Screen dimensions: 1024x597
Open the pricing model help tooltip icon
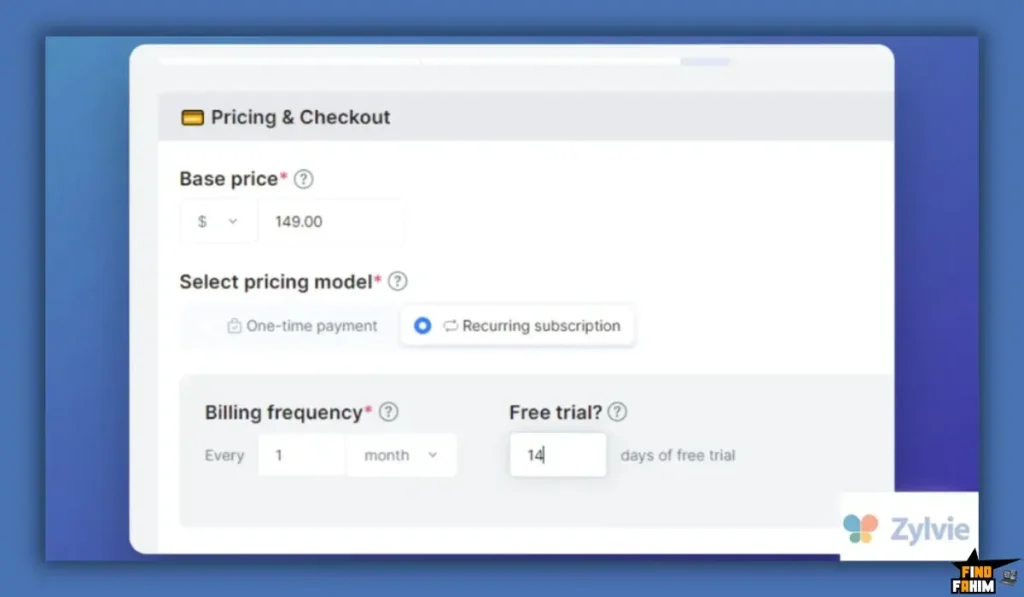pyautogui.click(x=397, y=282)
